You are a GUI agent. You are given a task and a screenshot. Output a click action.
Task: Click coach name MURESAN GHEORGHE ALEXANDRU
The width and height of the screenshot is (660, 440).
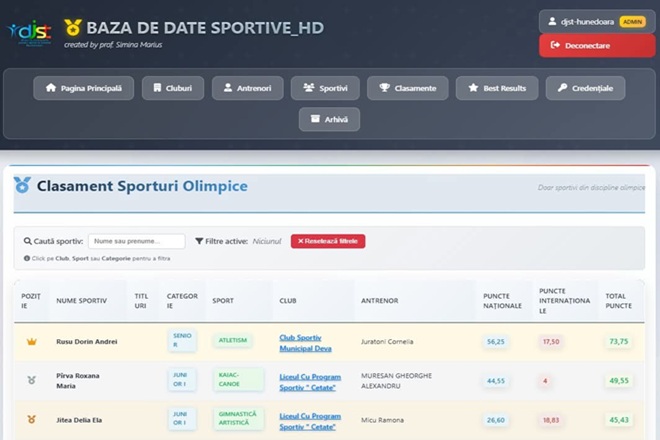(x=396, y=381)
